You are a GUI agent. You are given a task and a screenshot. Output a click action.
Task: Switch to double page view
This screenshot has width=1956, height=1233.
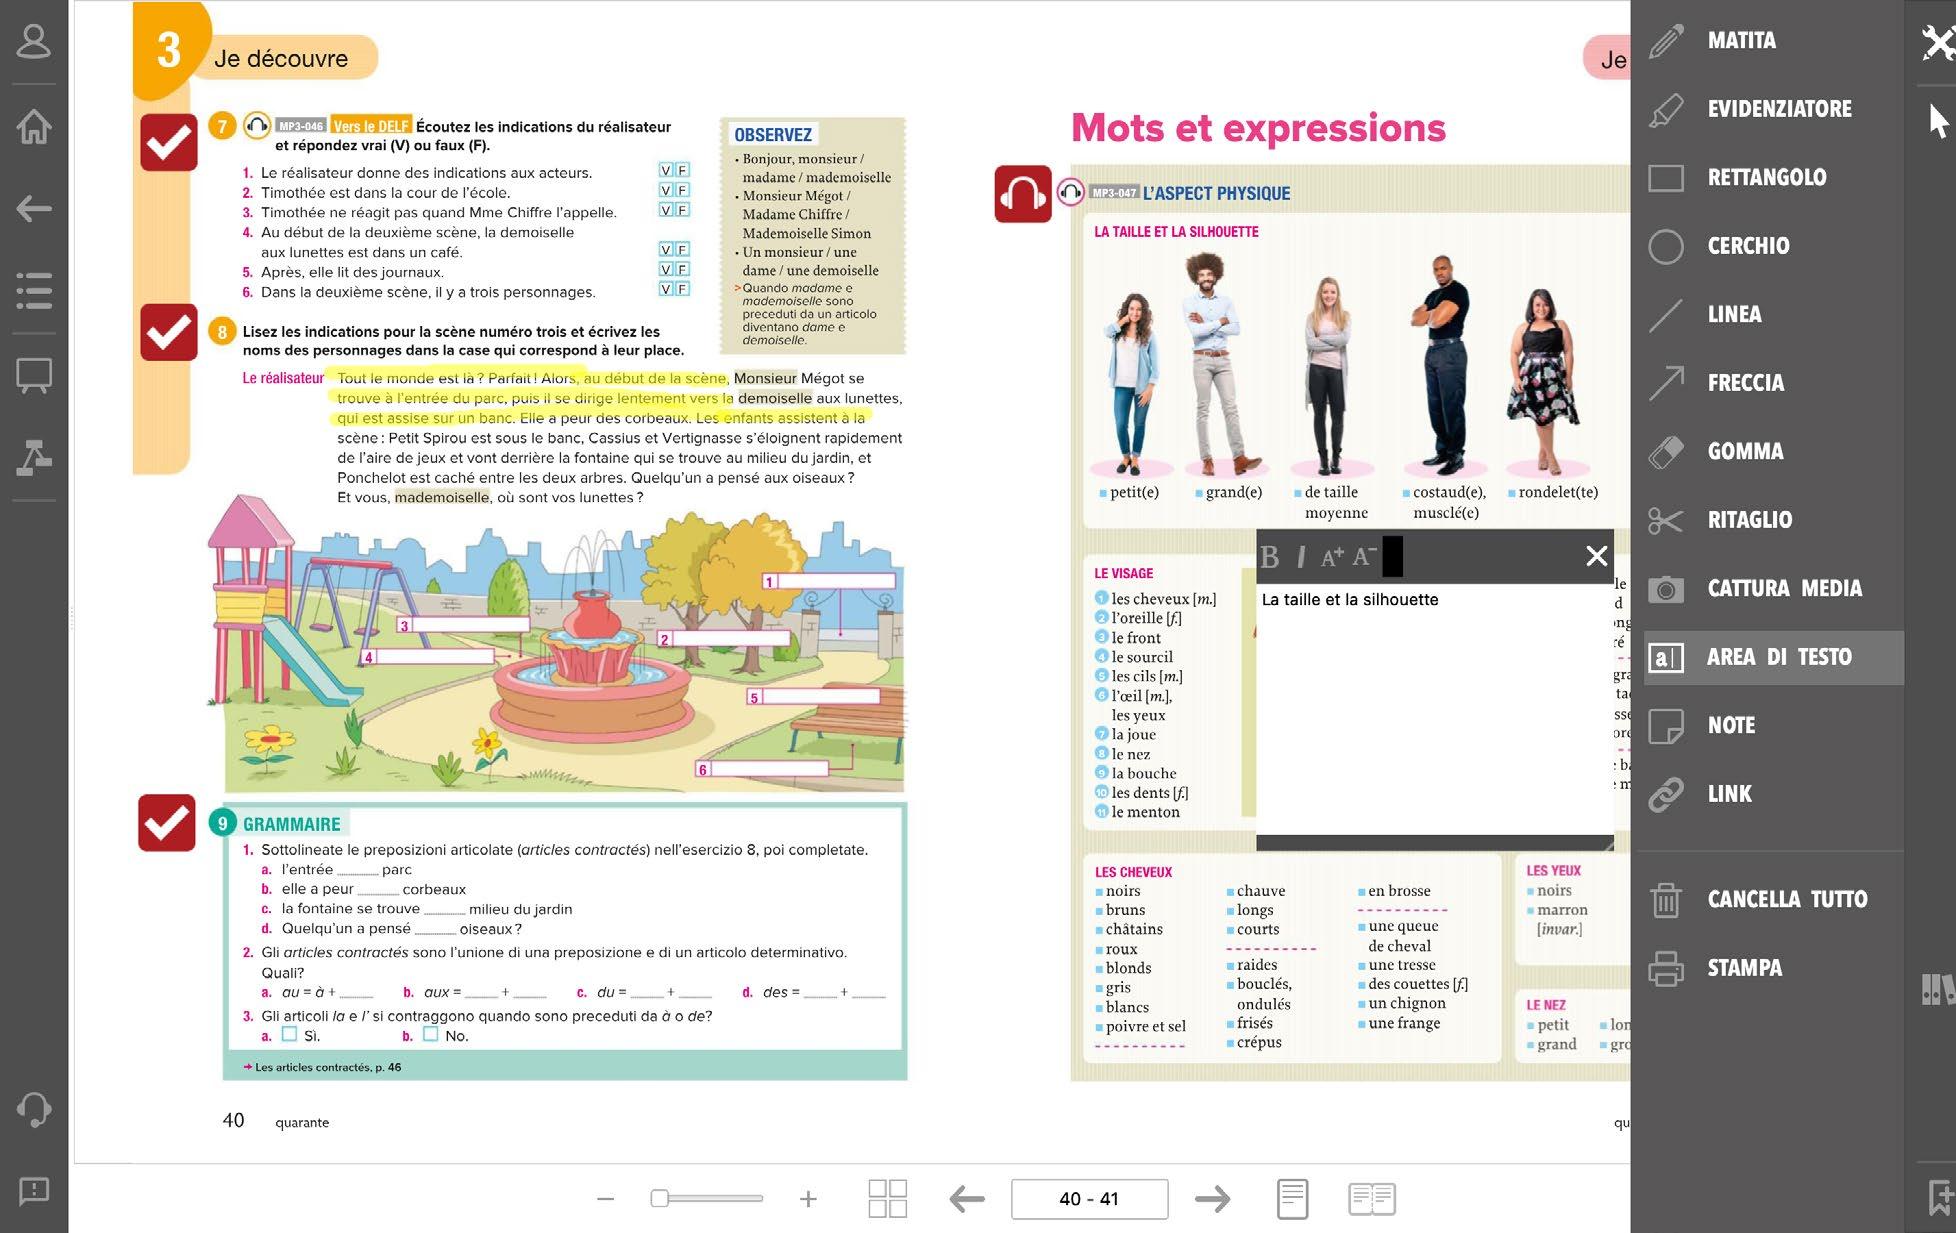1371,1199
